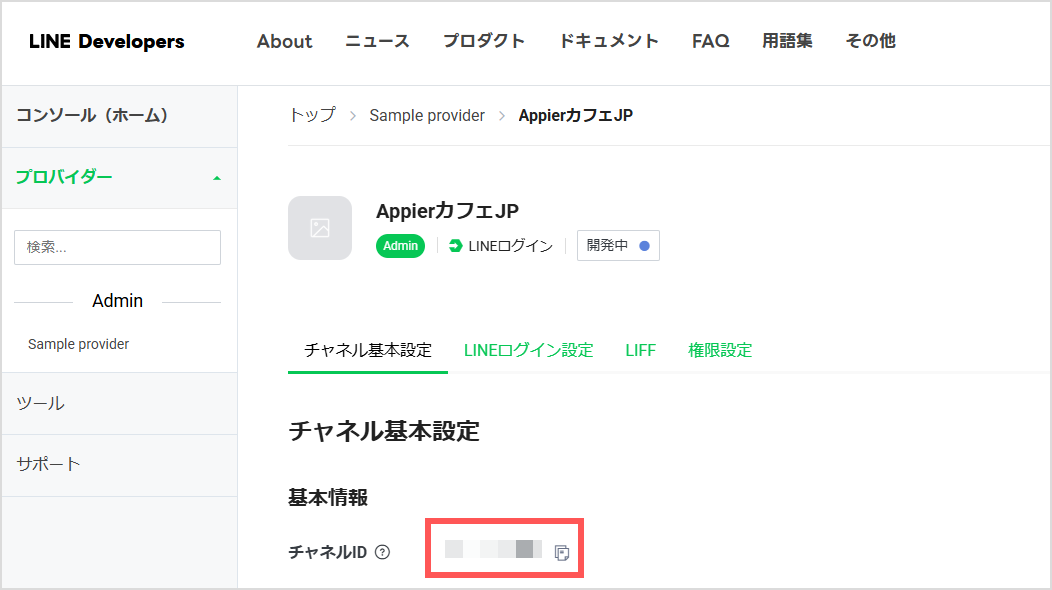Switch to the LINEログイン設定 tab
The height and width of the screenshot is (590, 1052).
pos(529,350)
